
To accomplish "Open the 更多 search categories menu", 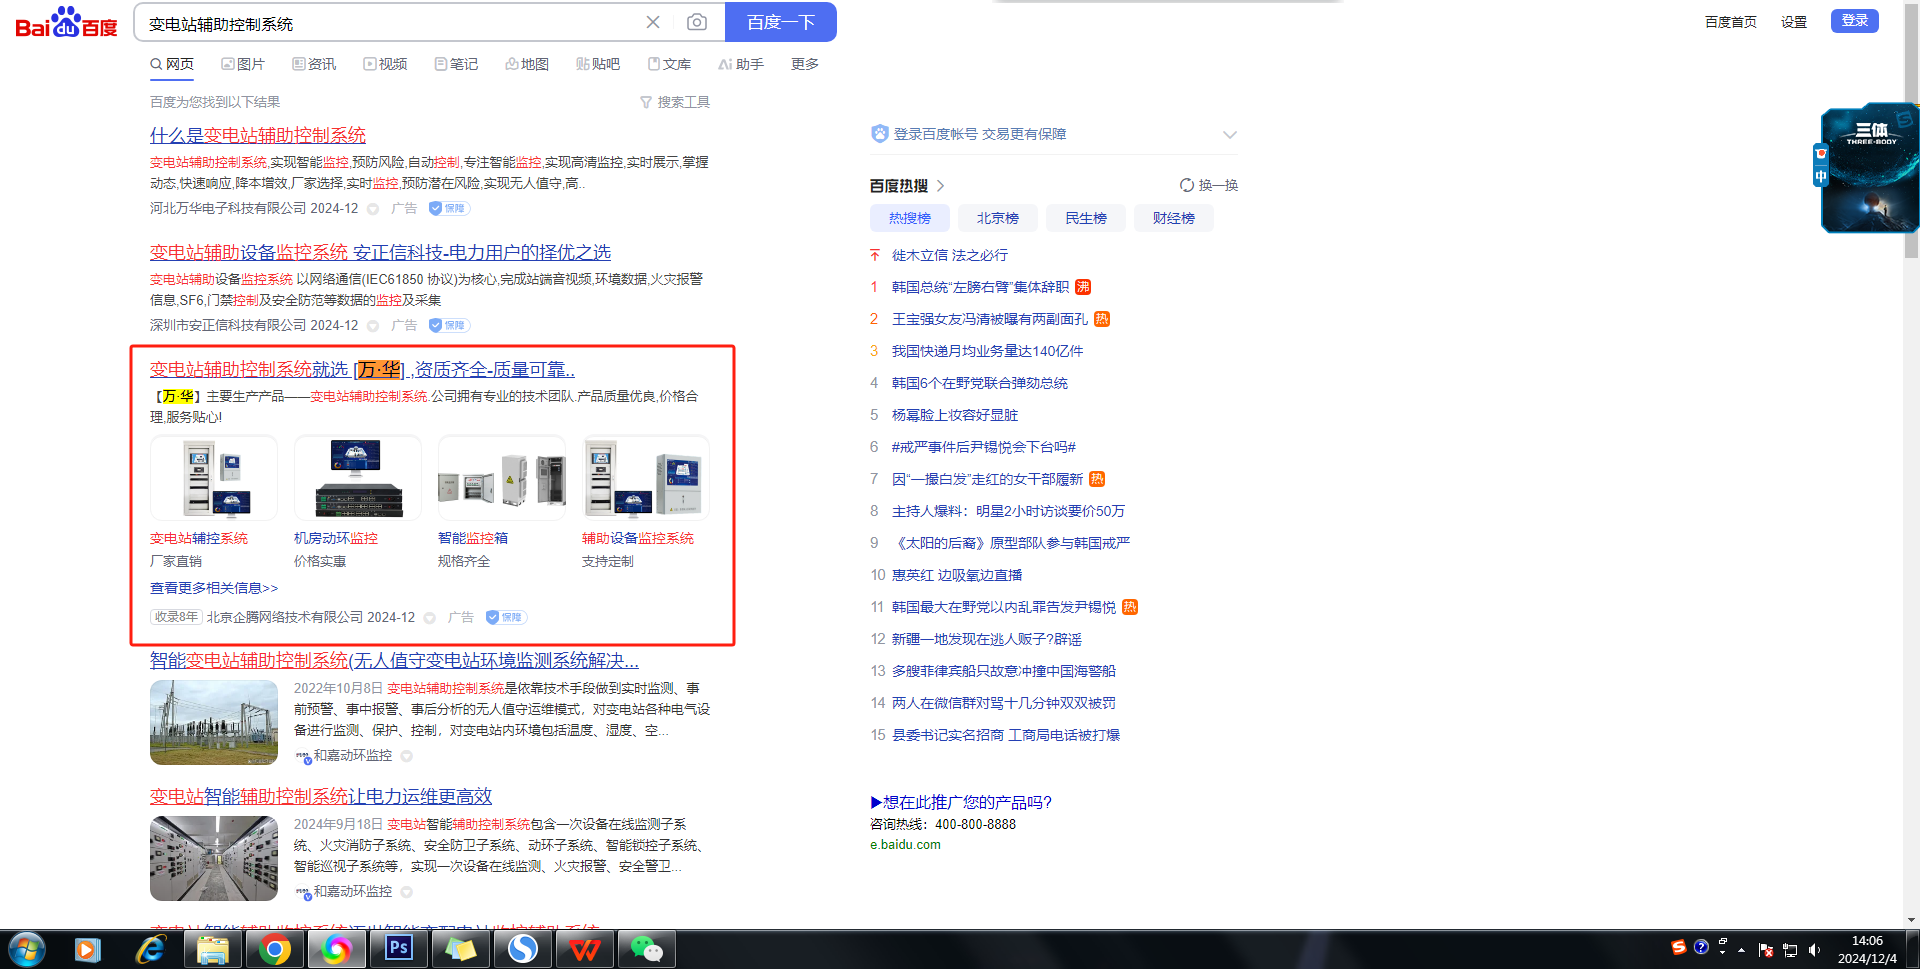I will pos(804,64).
